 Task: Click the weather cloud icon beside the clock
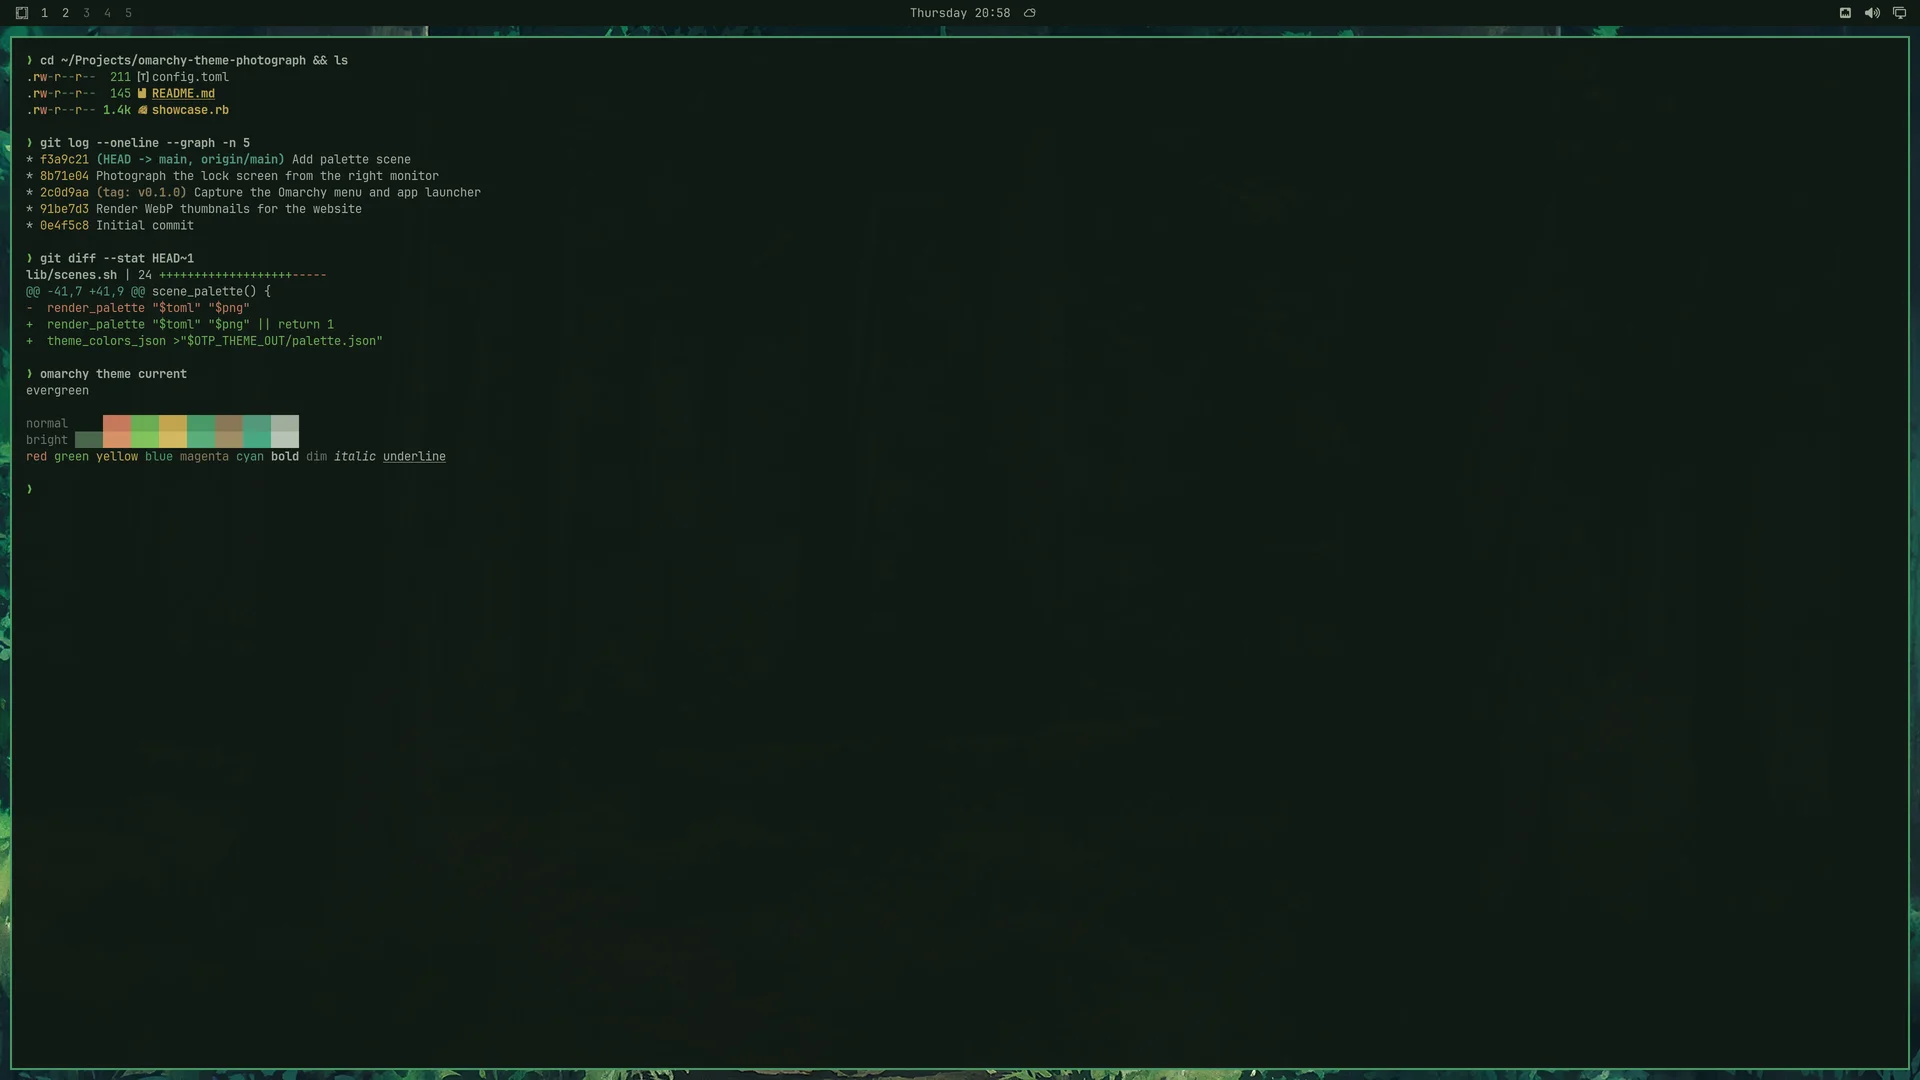[1029, 13]
